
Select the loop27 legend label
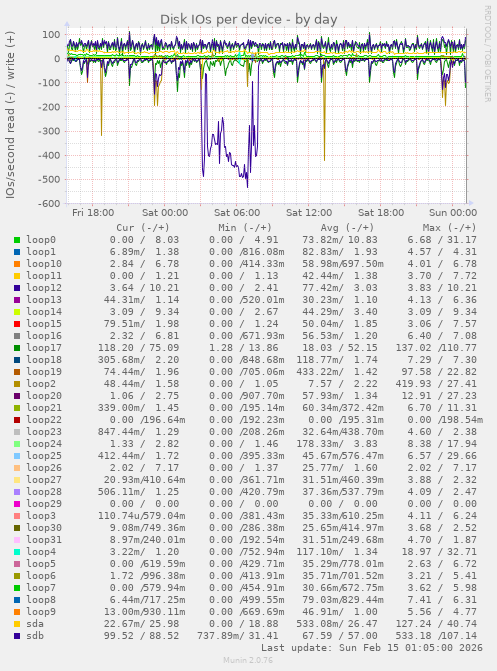44,480
